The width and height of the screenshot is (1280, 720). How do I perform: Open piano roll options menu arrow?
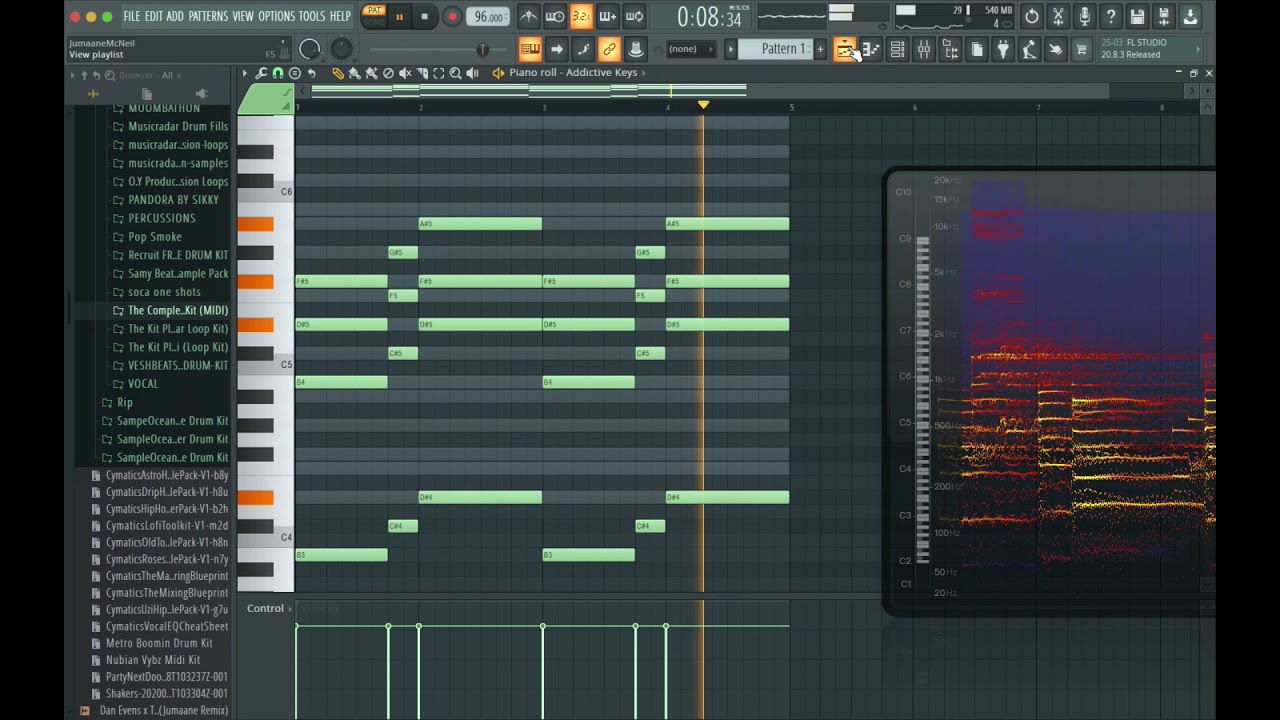(244, 73)
